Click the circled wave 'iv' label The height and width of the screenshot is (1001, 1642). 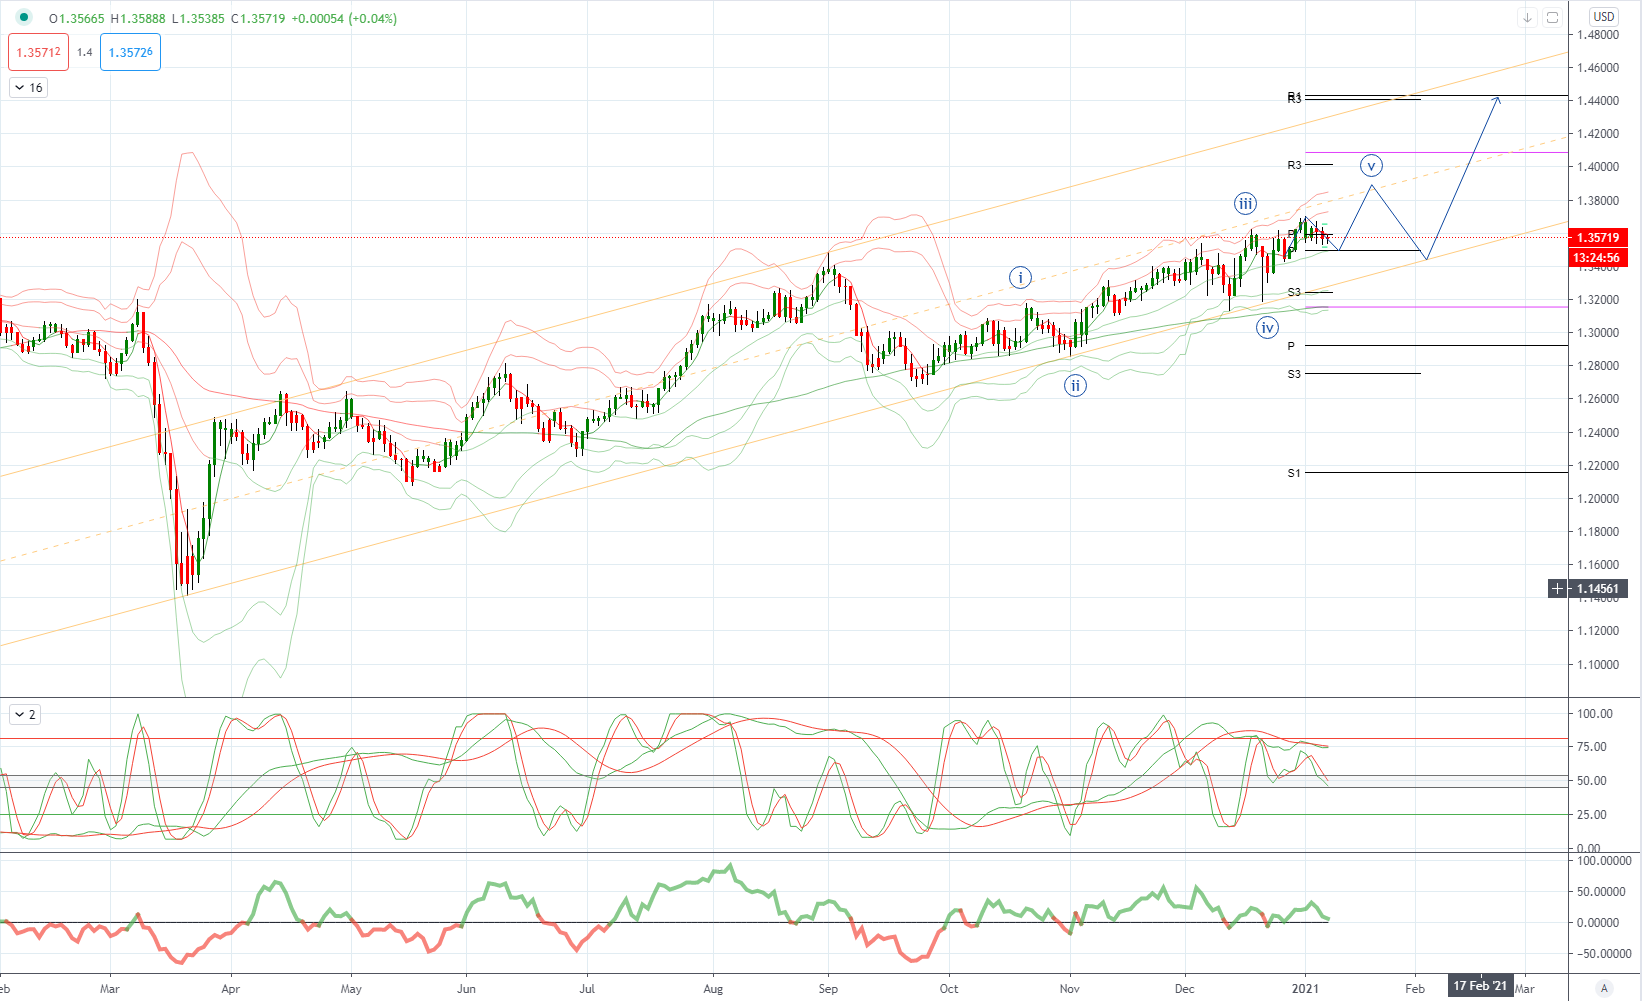(x=1267, y=328)
